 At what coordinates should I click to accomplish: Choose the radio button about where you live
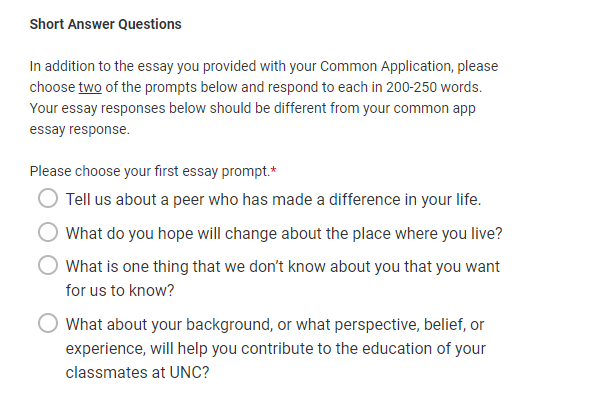click(48, 232)
